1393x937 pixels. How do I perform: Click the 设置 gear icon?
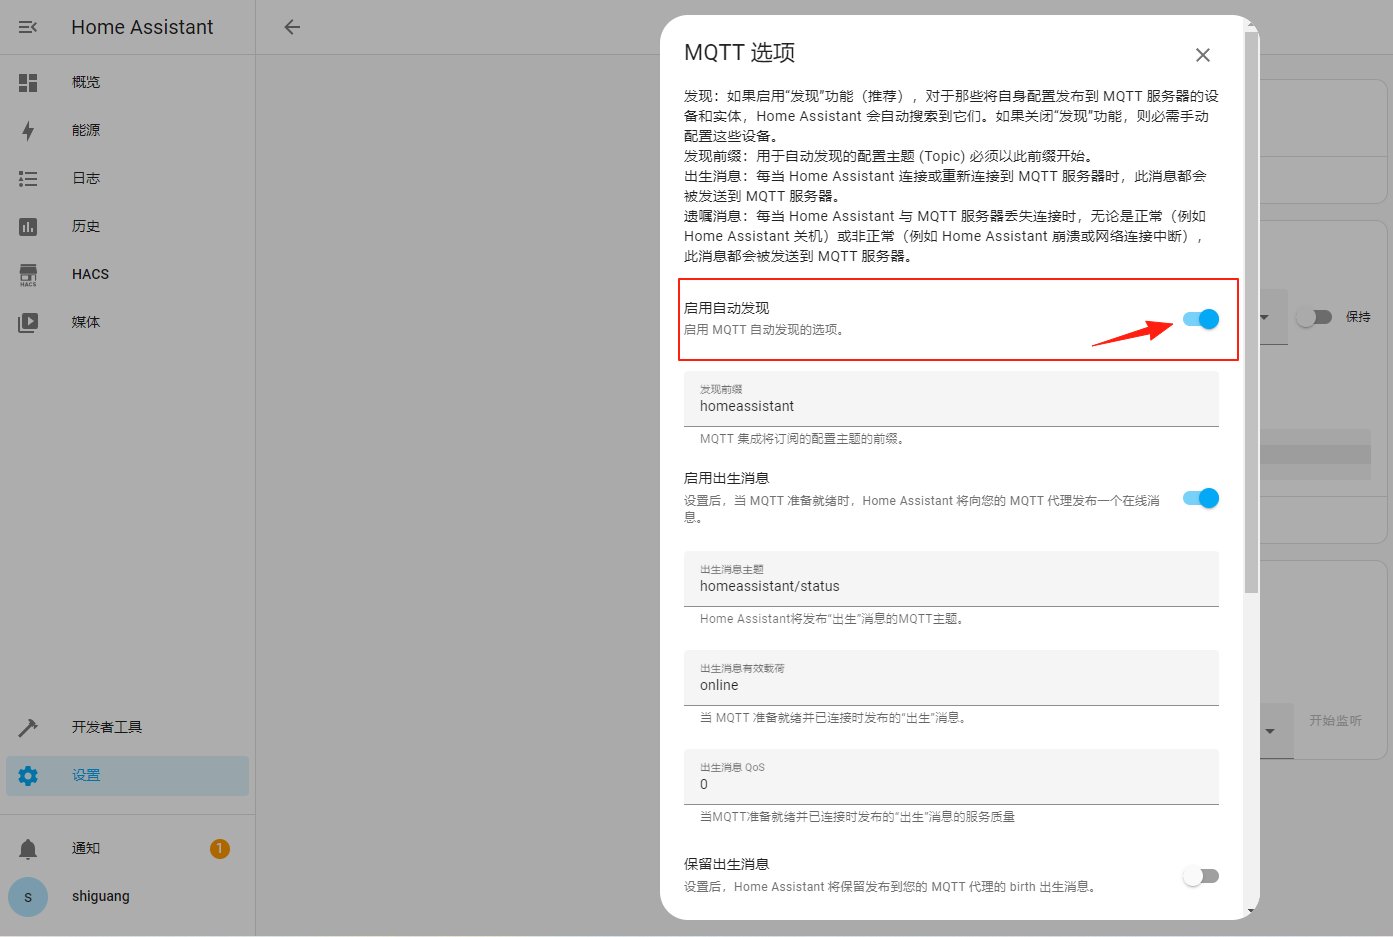click(28, 775)
